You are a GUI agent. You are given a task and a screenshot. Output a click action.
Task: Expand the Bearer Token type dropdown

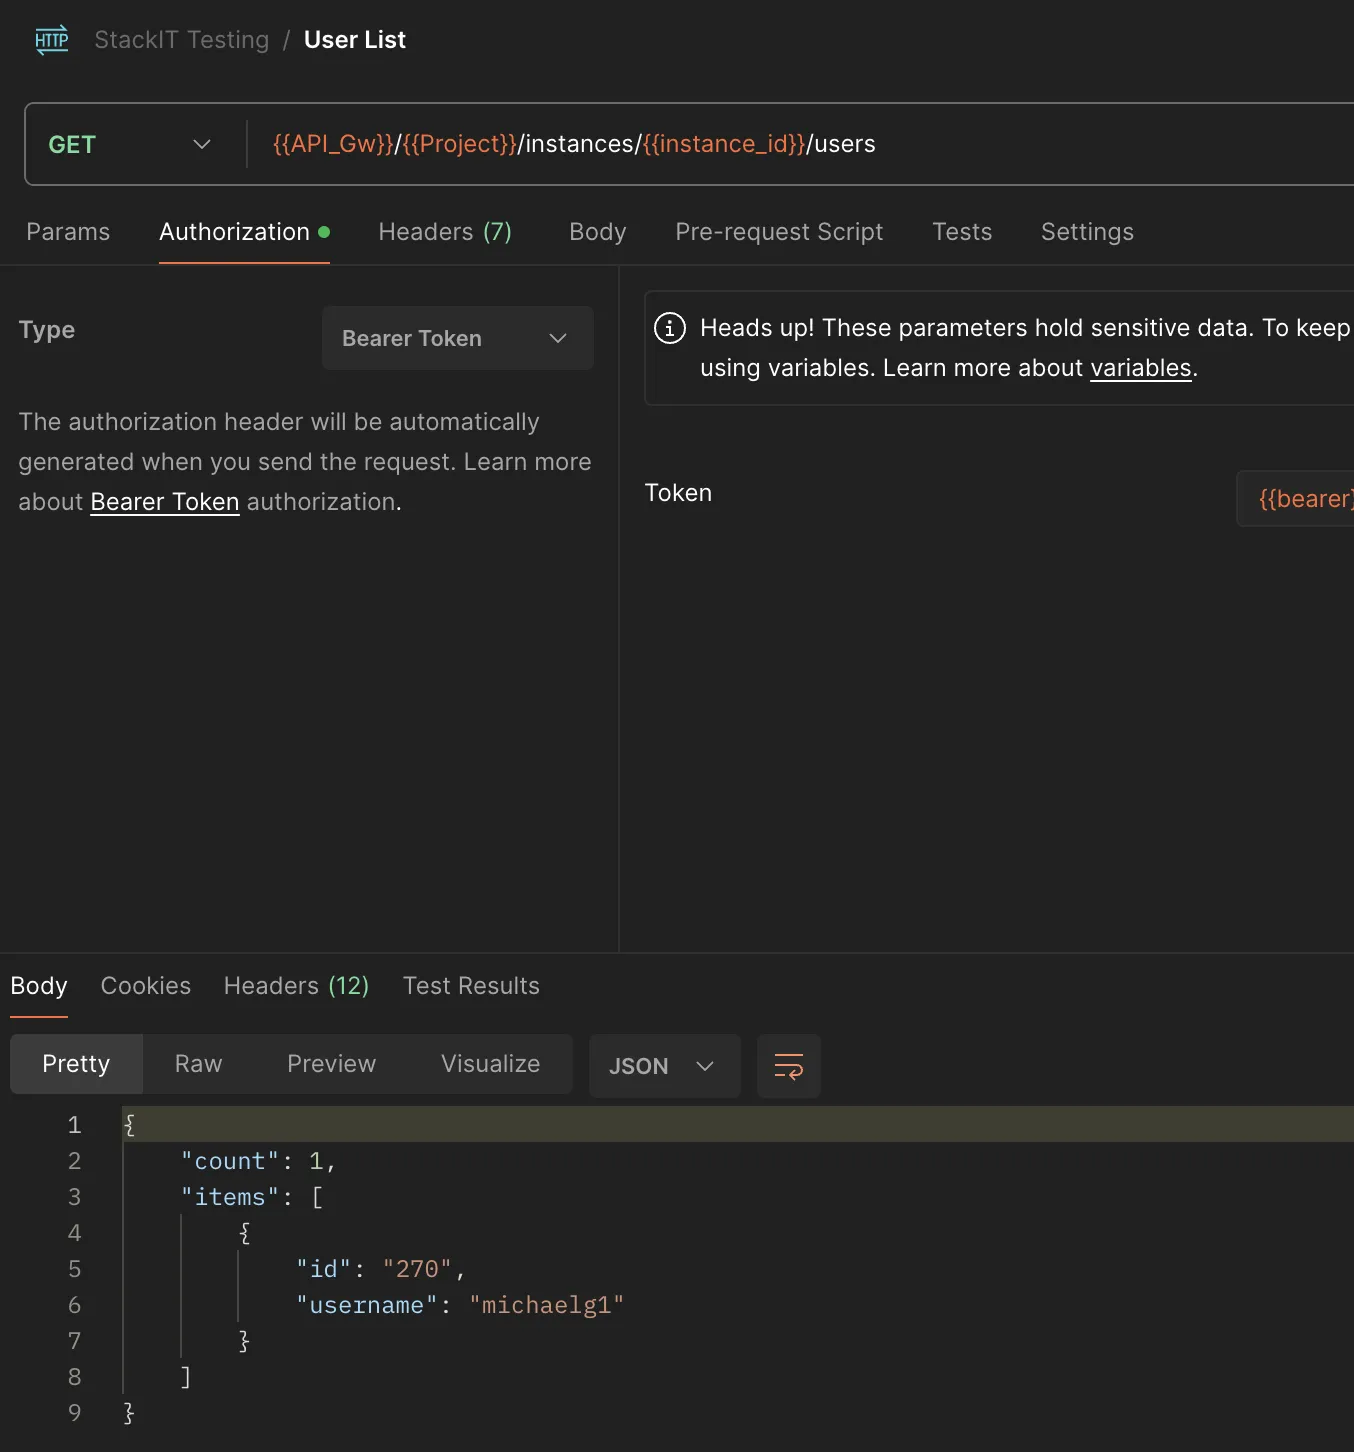tap(457, 339)
